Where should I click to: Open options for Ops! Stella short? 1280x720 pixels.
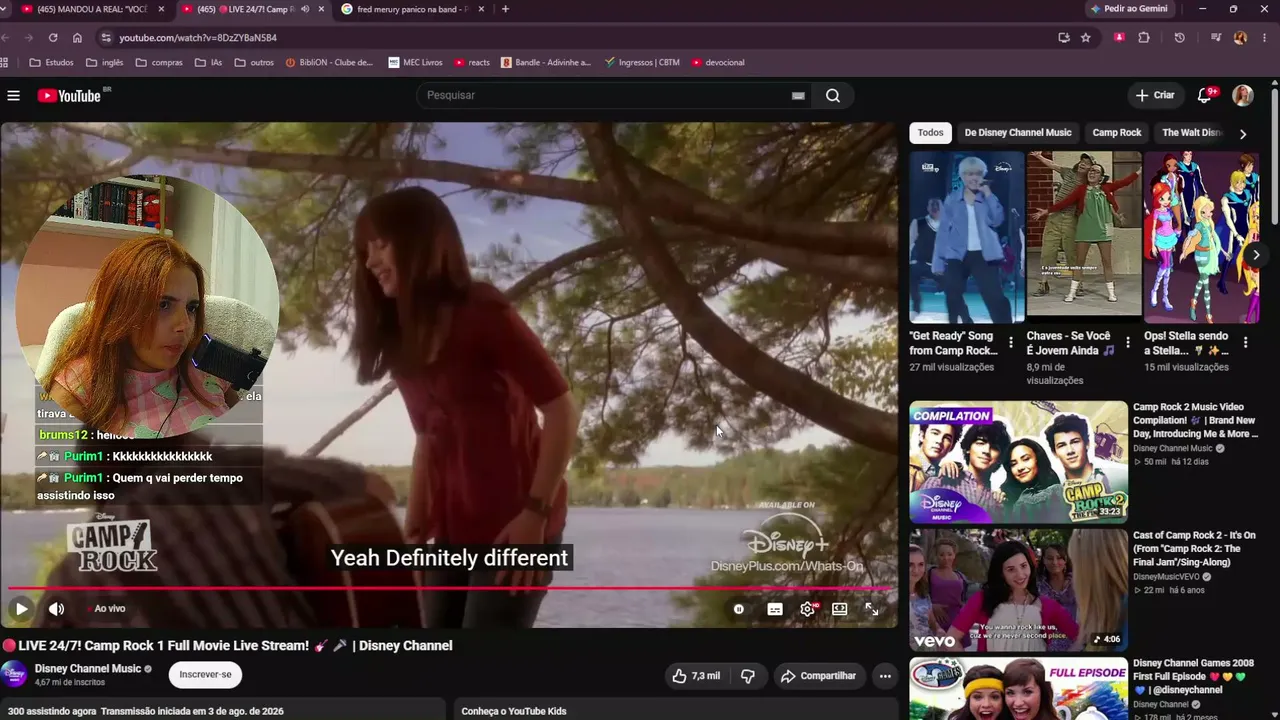click(x=1246, y=343)
